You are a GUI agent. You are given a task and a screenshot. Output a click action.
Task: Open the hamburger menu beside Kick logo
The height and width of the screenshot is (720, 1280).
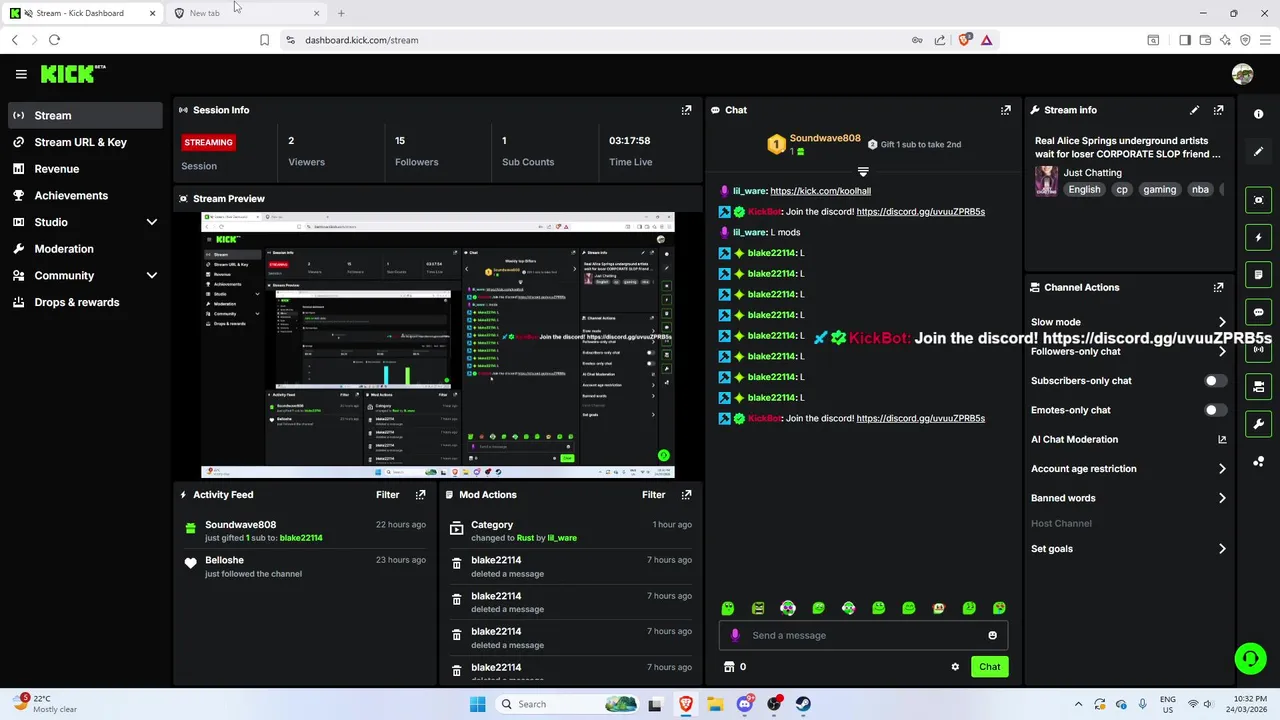[21, 74]
